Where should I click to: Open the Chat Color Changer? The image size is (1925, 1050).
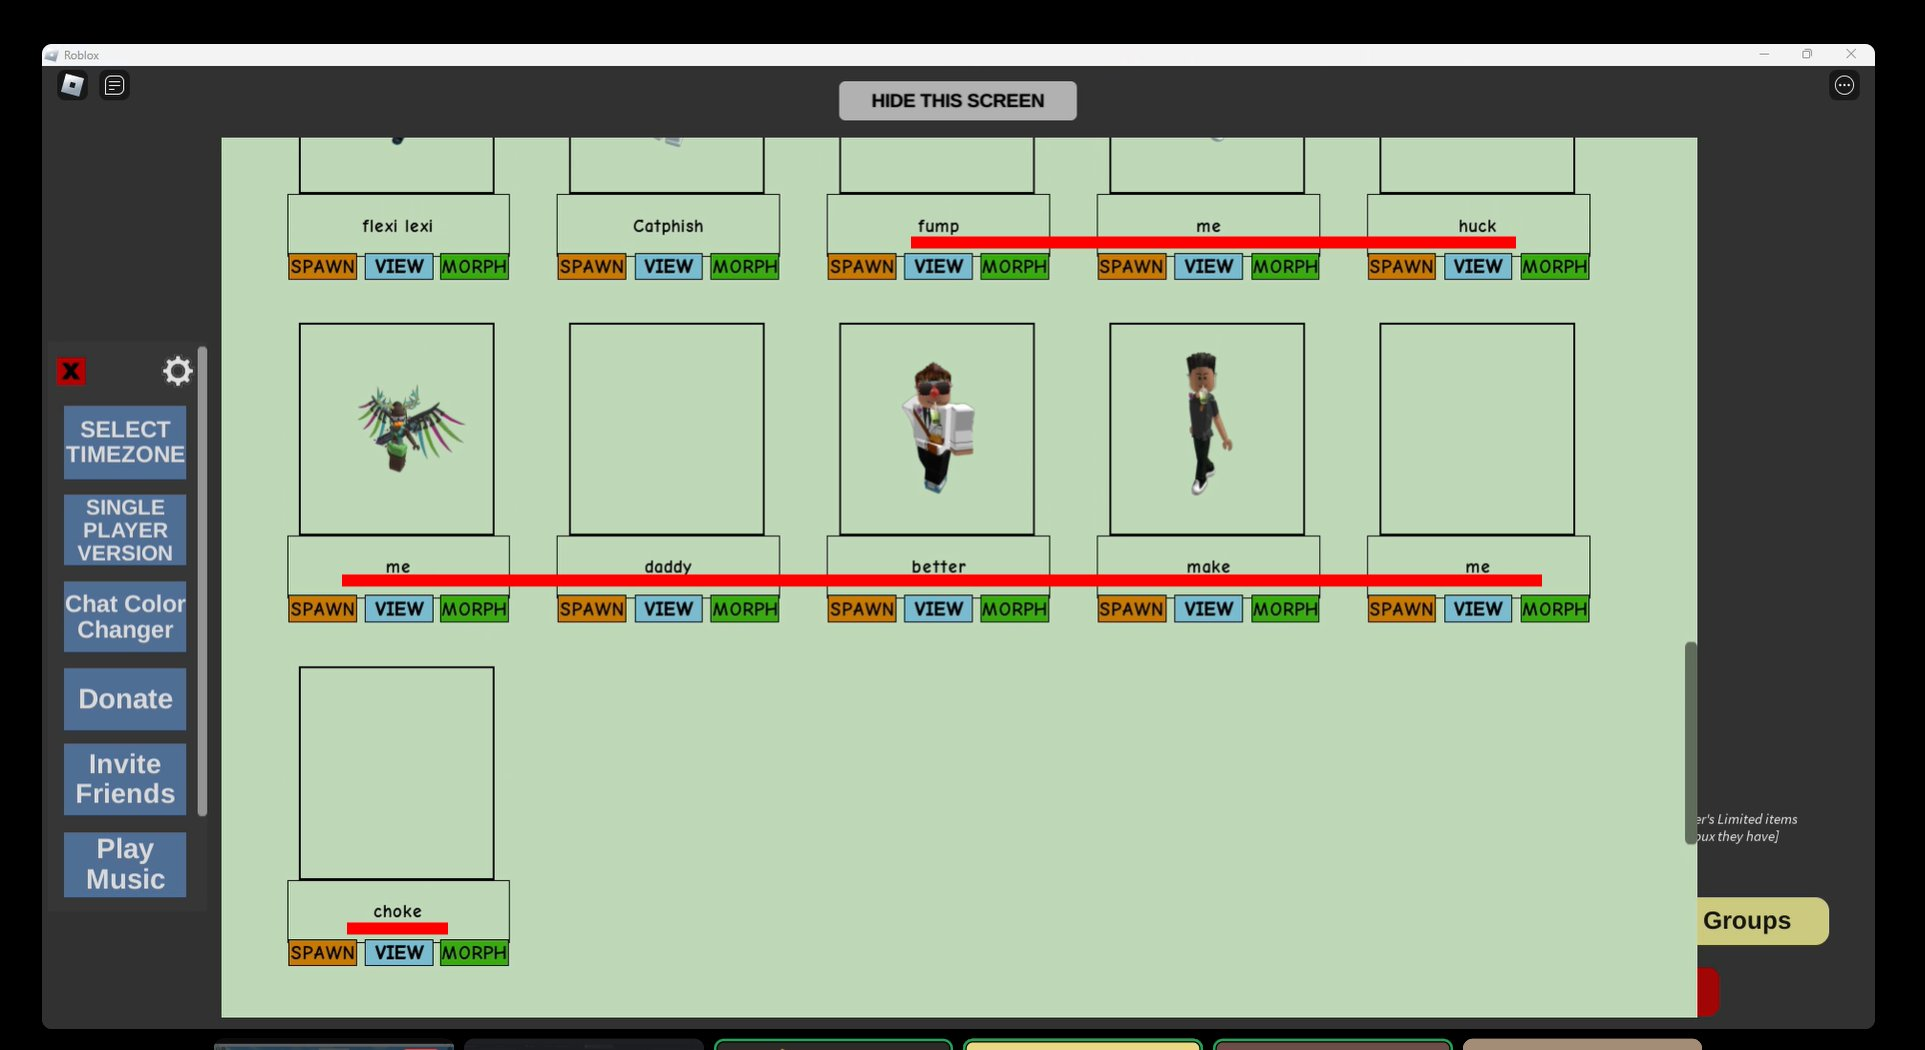tap(125, 617)
